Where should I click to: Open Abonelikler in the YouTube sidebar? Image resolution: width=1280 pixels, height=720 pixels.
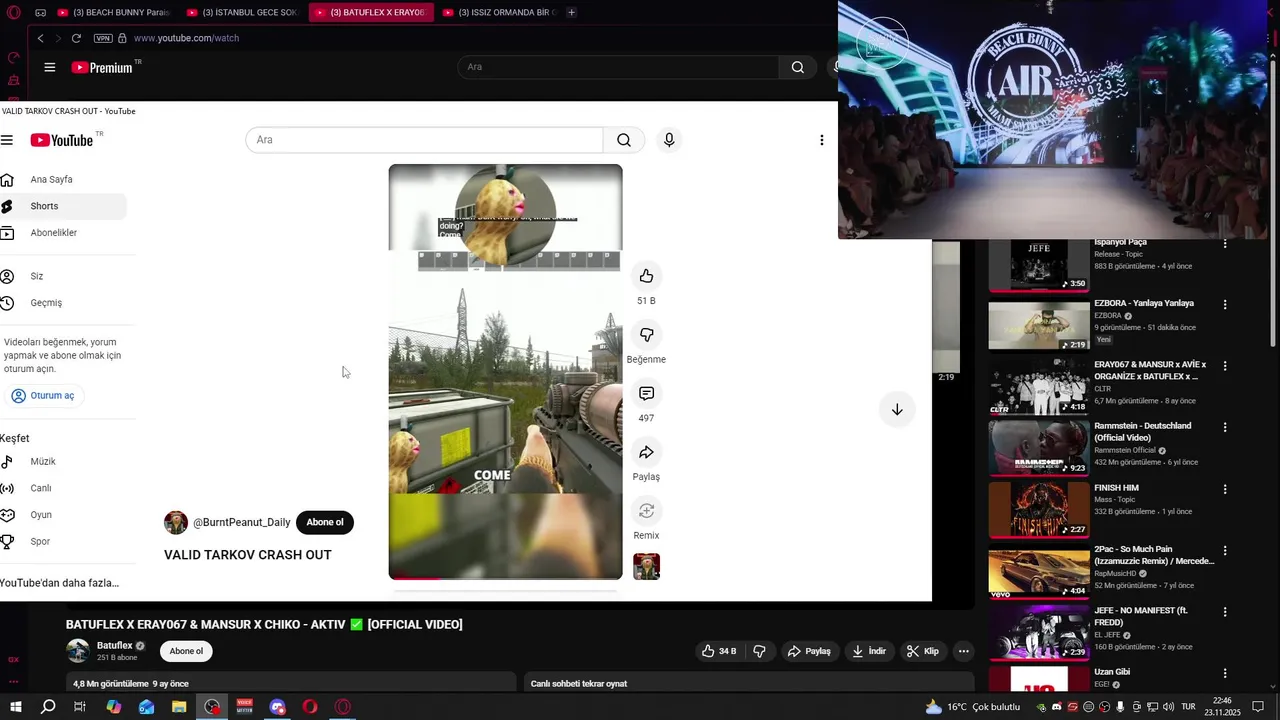62,233
